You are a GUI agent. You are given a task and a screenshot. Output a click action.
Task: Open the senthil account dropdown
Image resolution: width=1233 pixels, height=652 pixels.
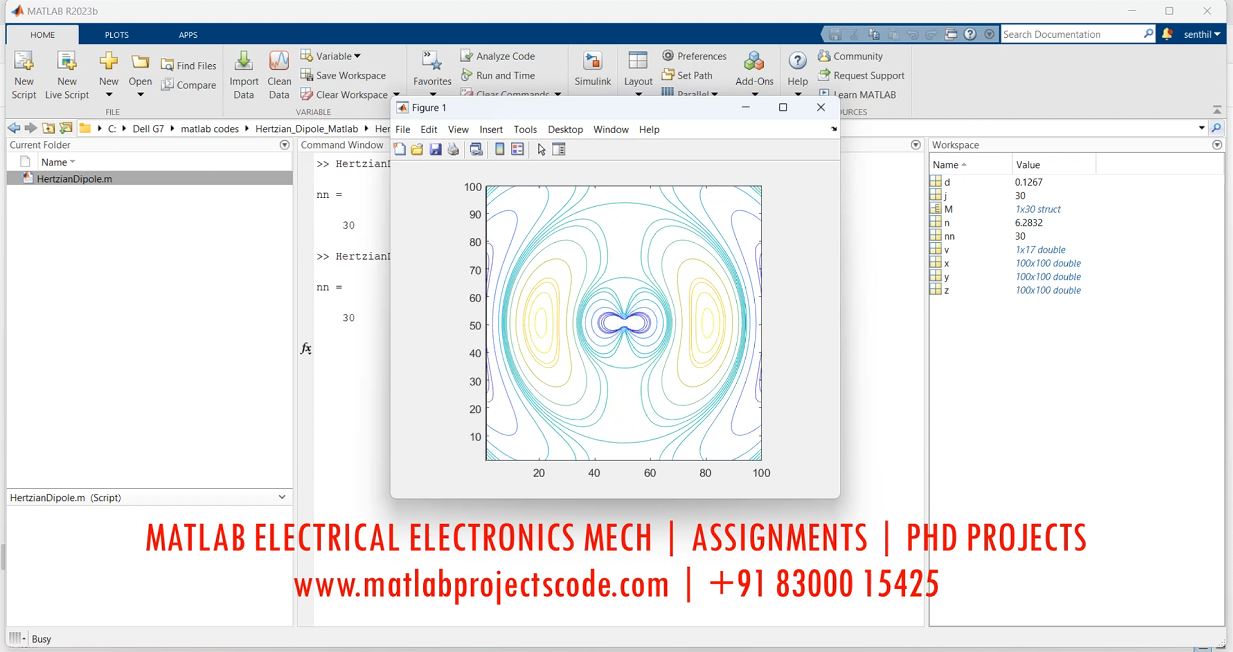1203,34
